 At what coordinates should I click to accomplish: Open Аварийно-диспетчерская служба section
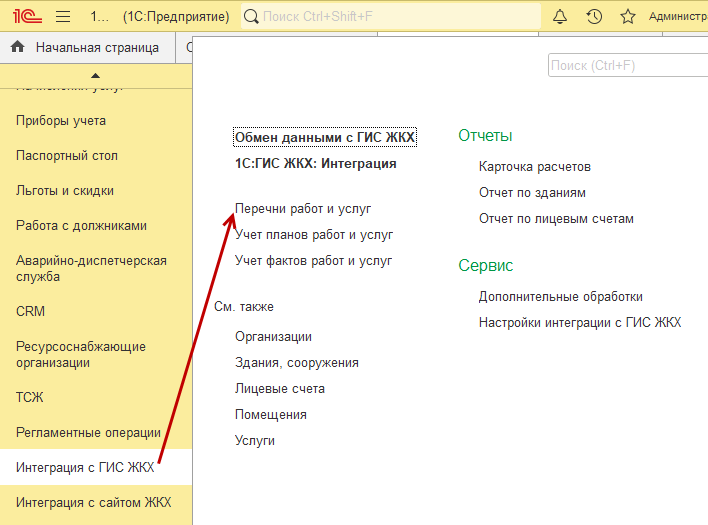pyautogui.click(x=91, y=268)
